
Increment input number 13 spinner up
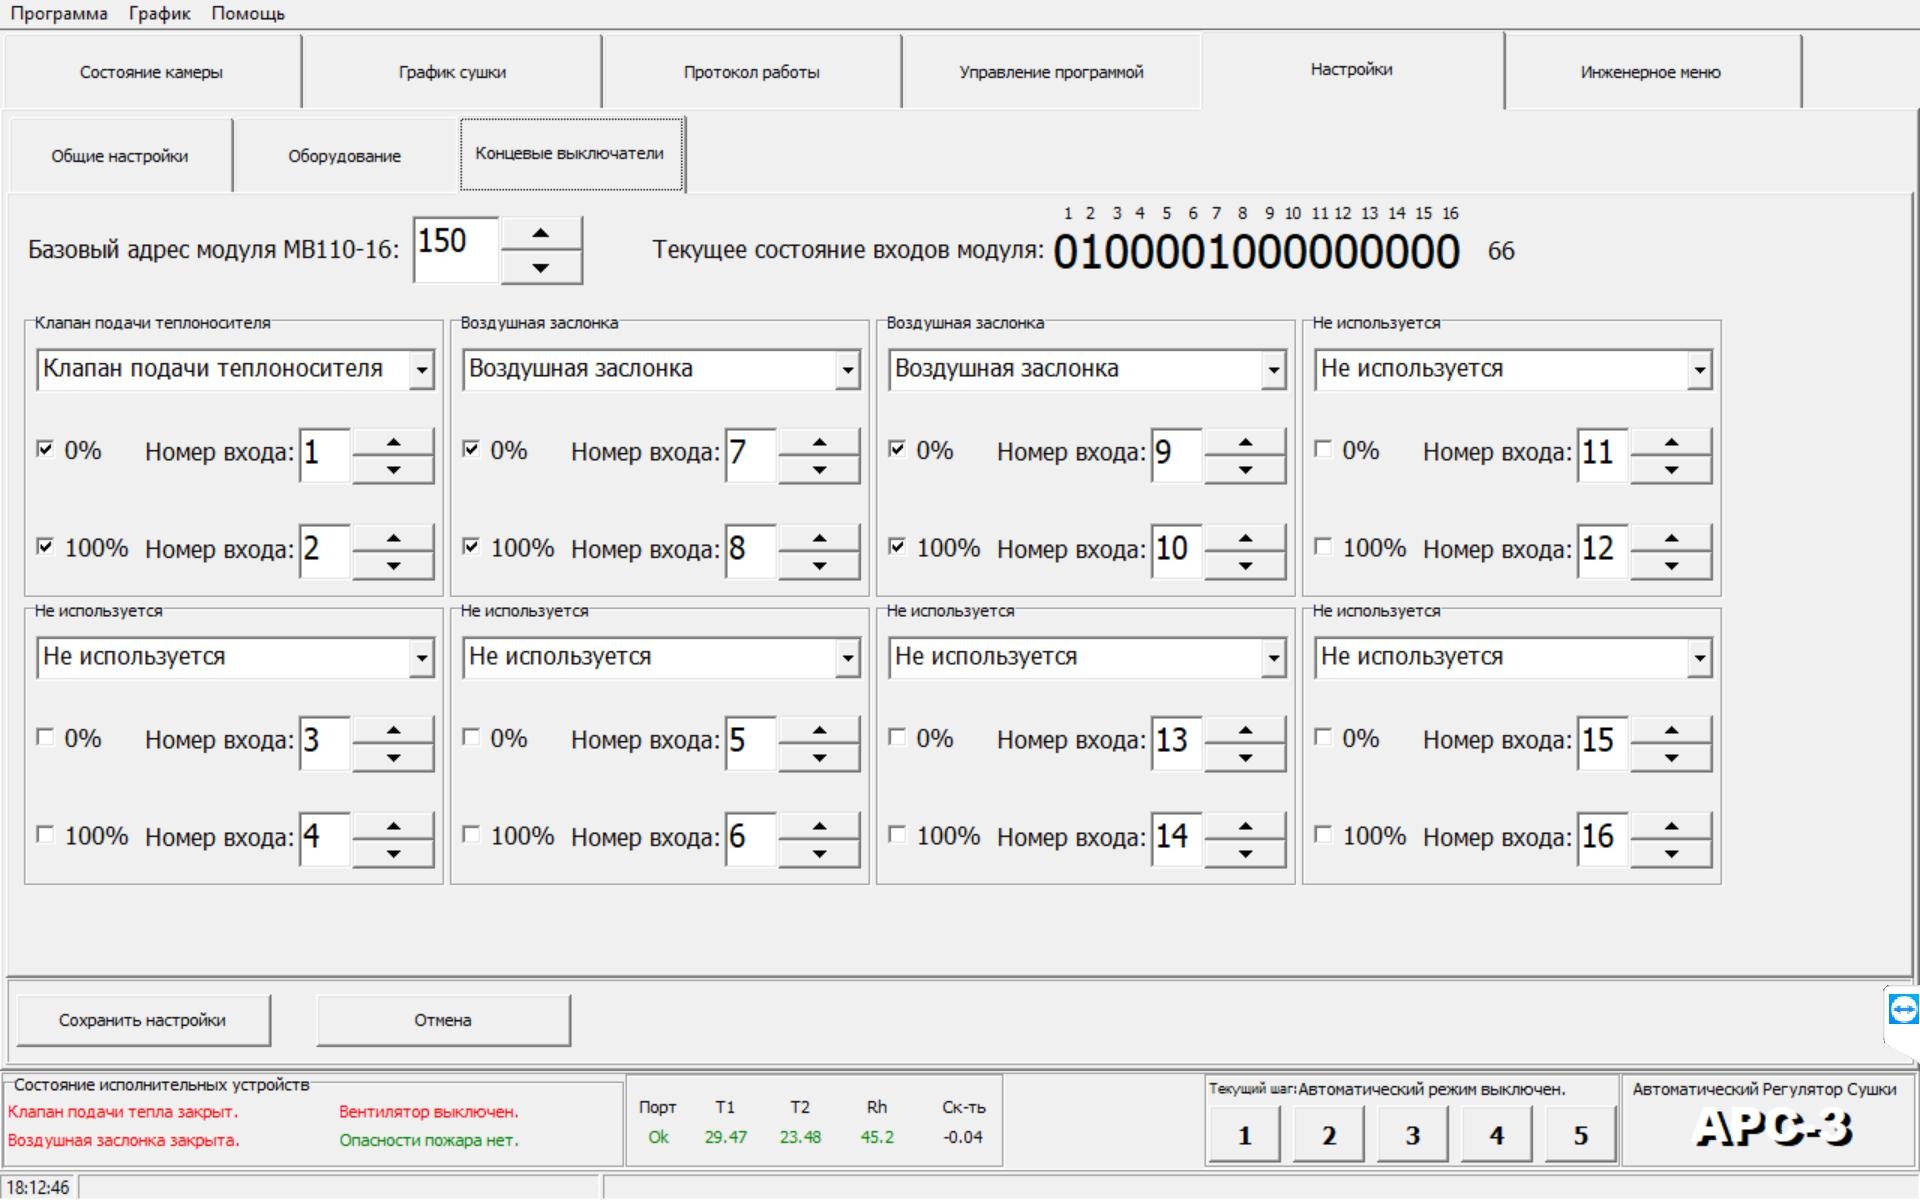[x=1245, y=730]
